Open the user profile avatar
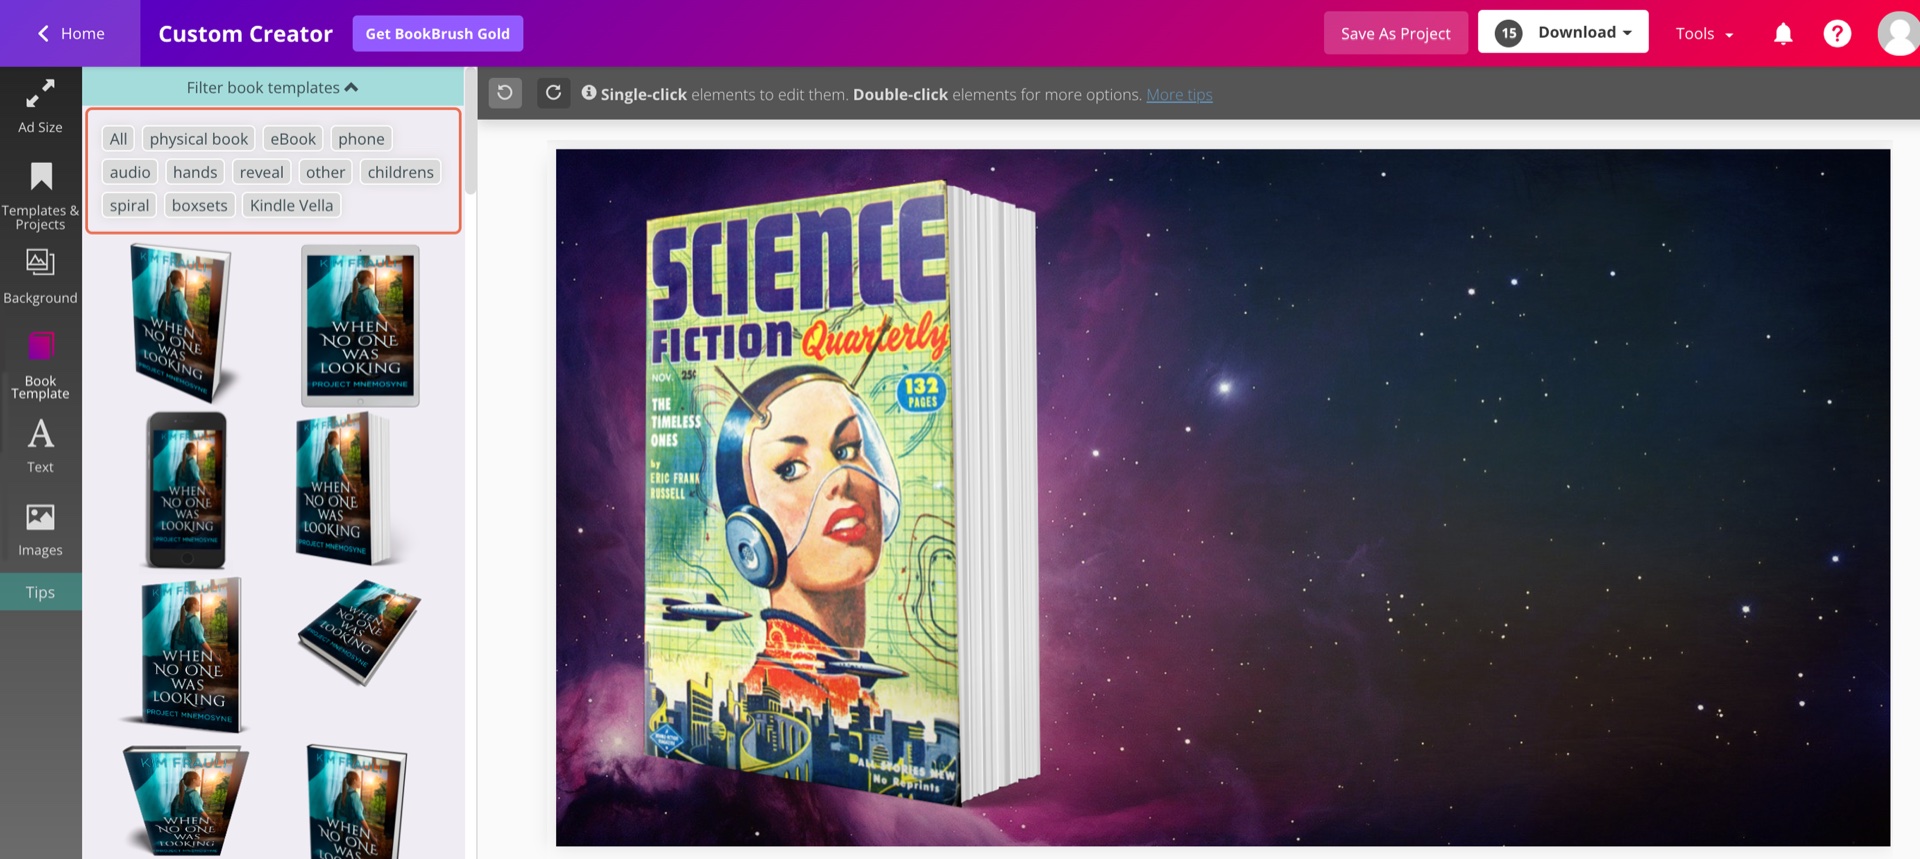This screenshot has width=1920, height=859. [1899, 33]
